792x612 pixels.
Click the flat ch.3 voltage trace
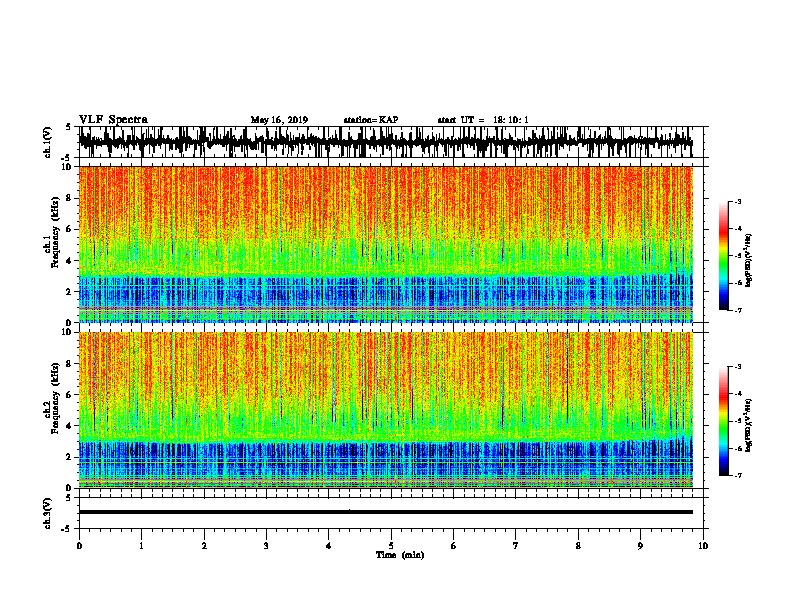click(386, 512)
